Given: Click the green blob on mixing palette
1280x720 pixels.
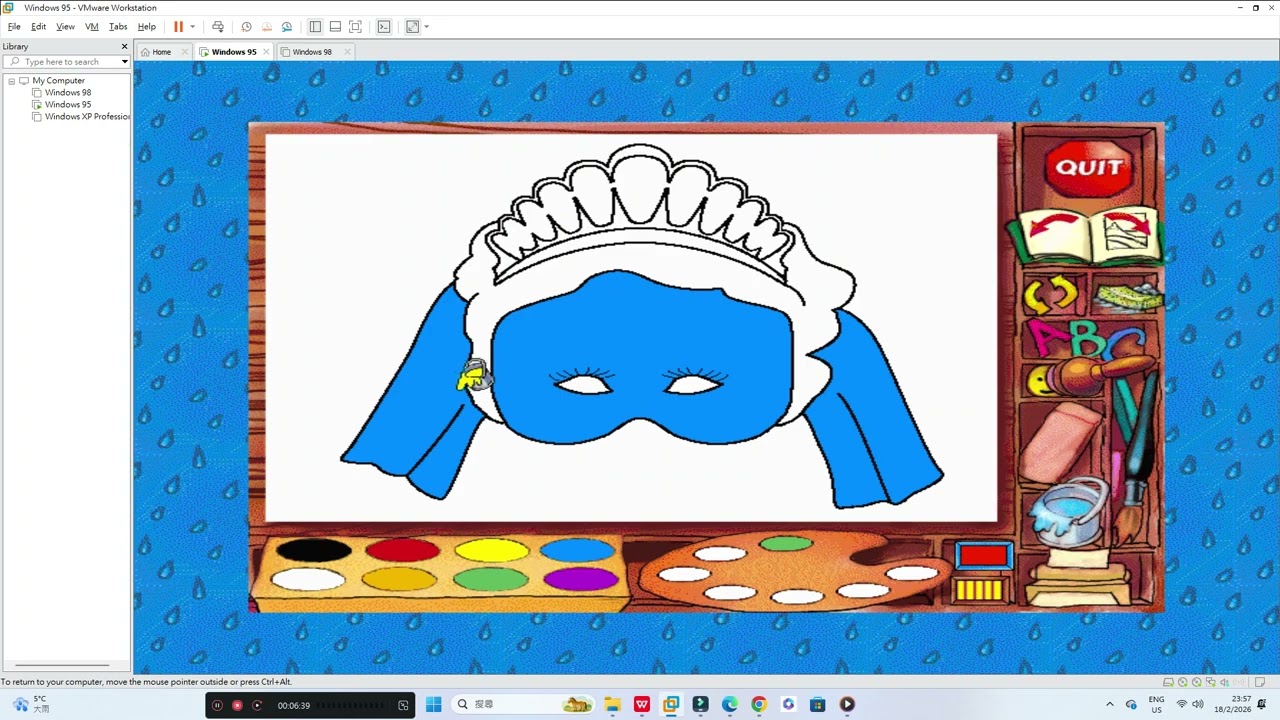Looking at the screenshot, I should tap(786, 544).
